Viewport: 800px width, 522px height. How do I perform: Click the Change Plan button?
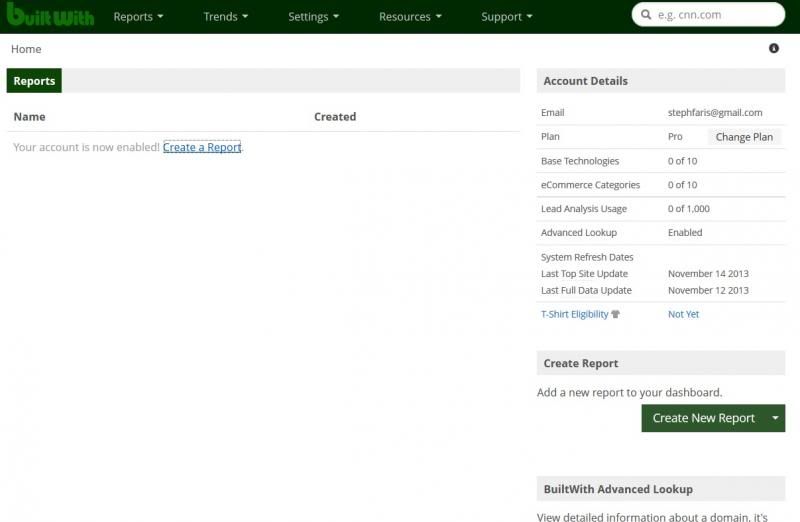click(x=744, y=137)
